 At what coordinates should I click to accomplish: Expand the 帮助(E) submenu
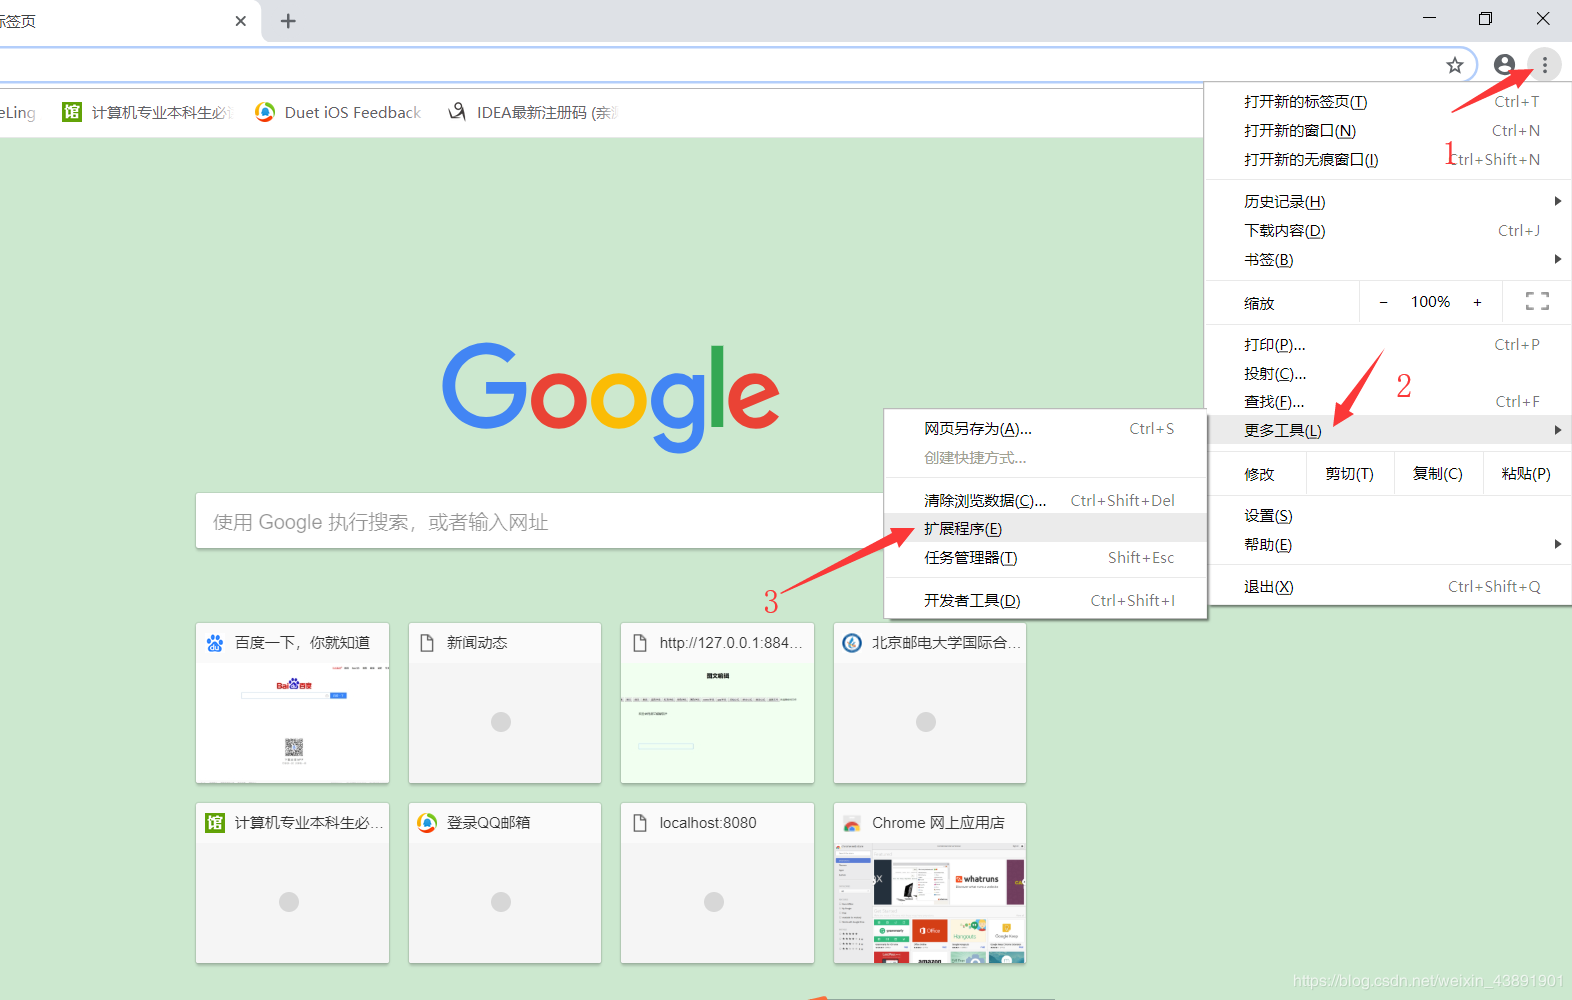point(1388,545)
